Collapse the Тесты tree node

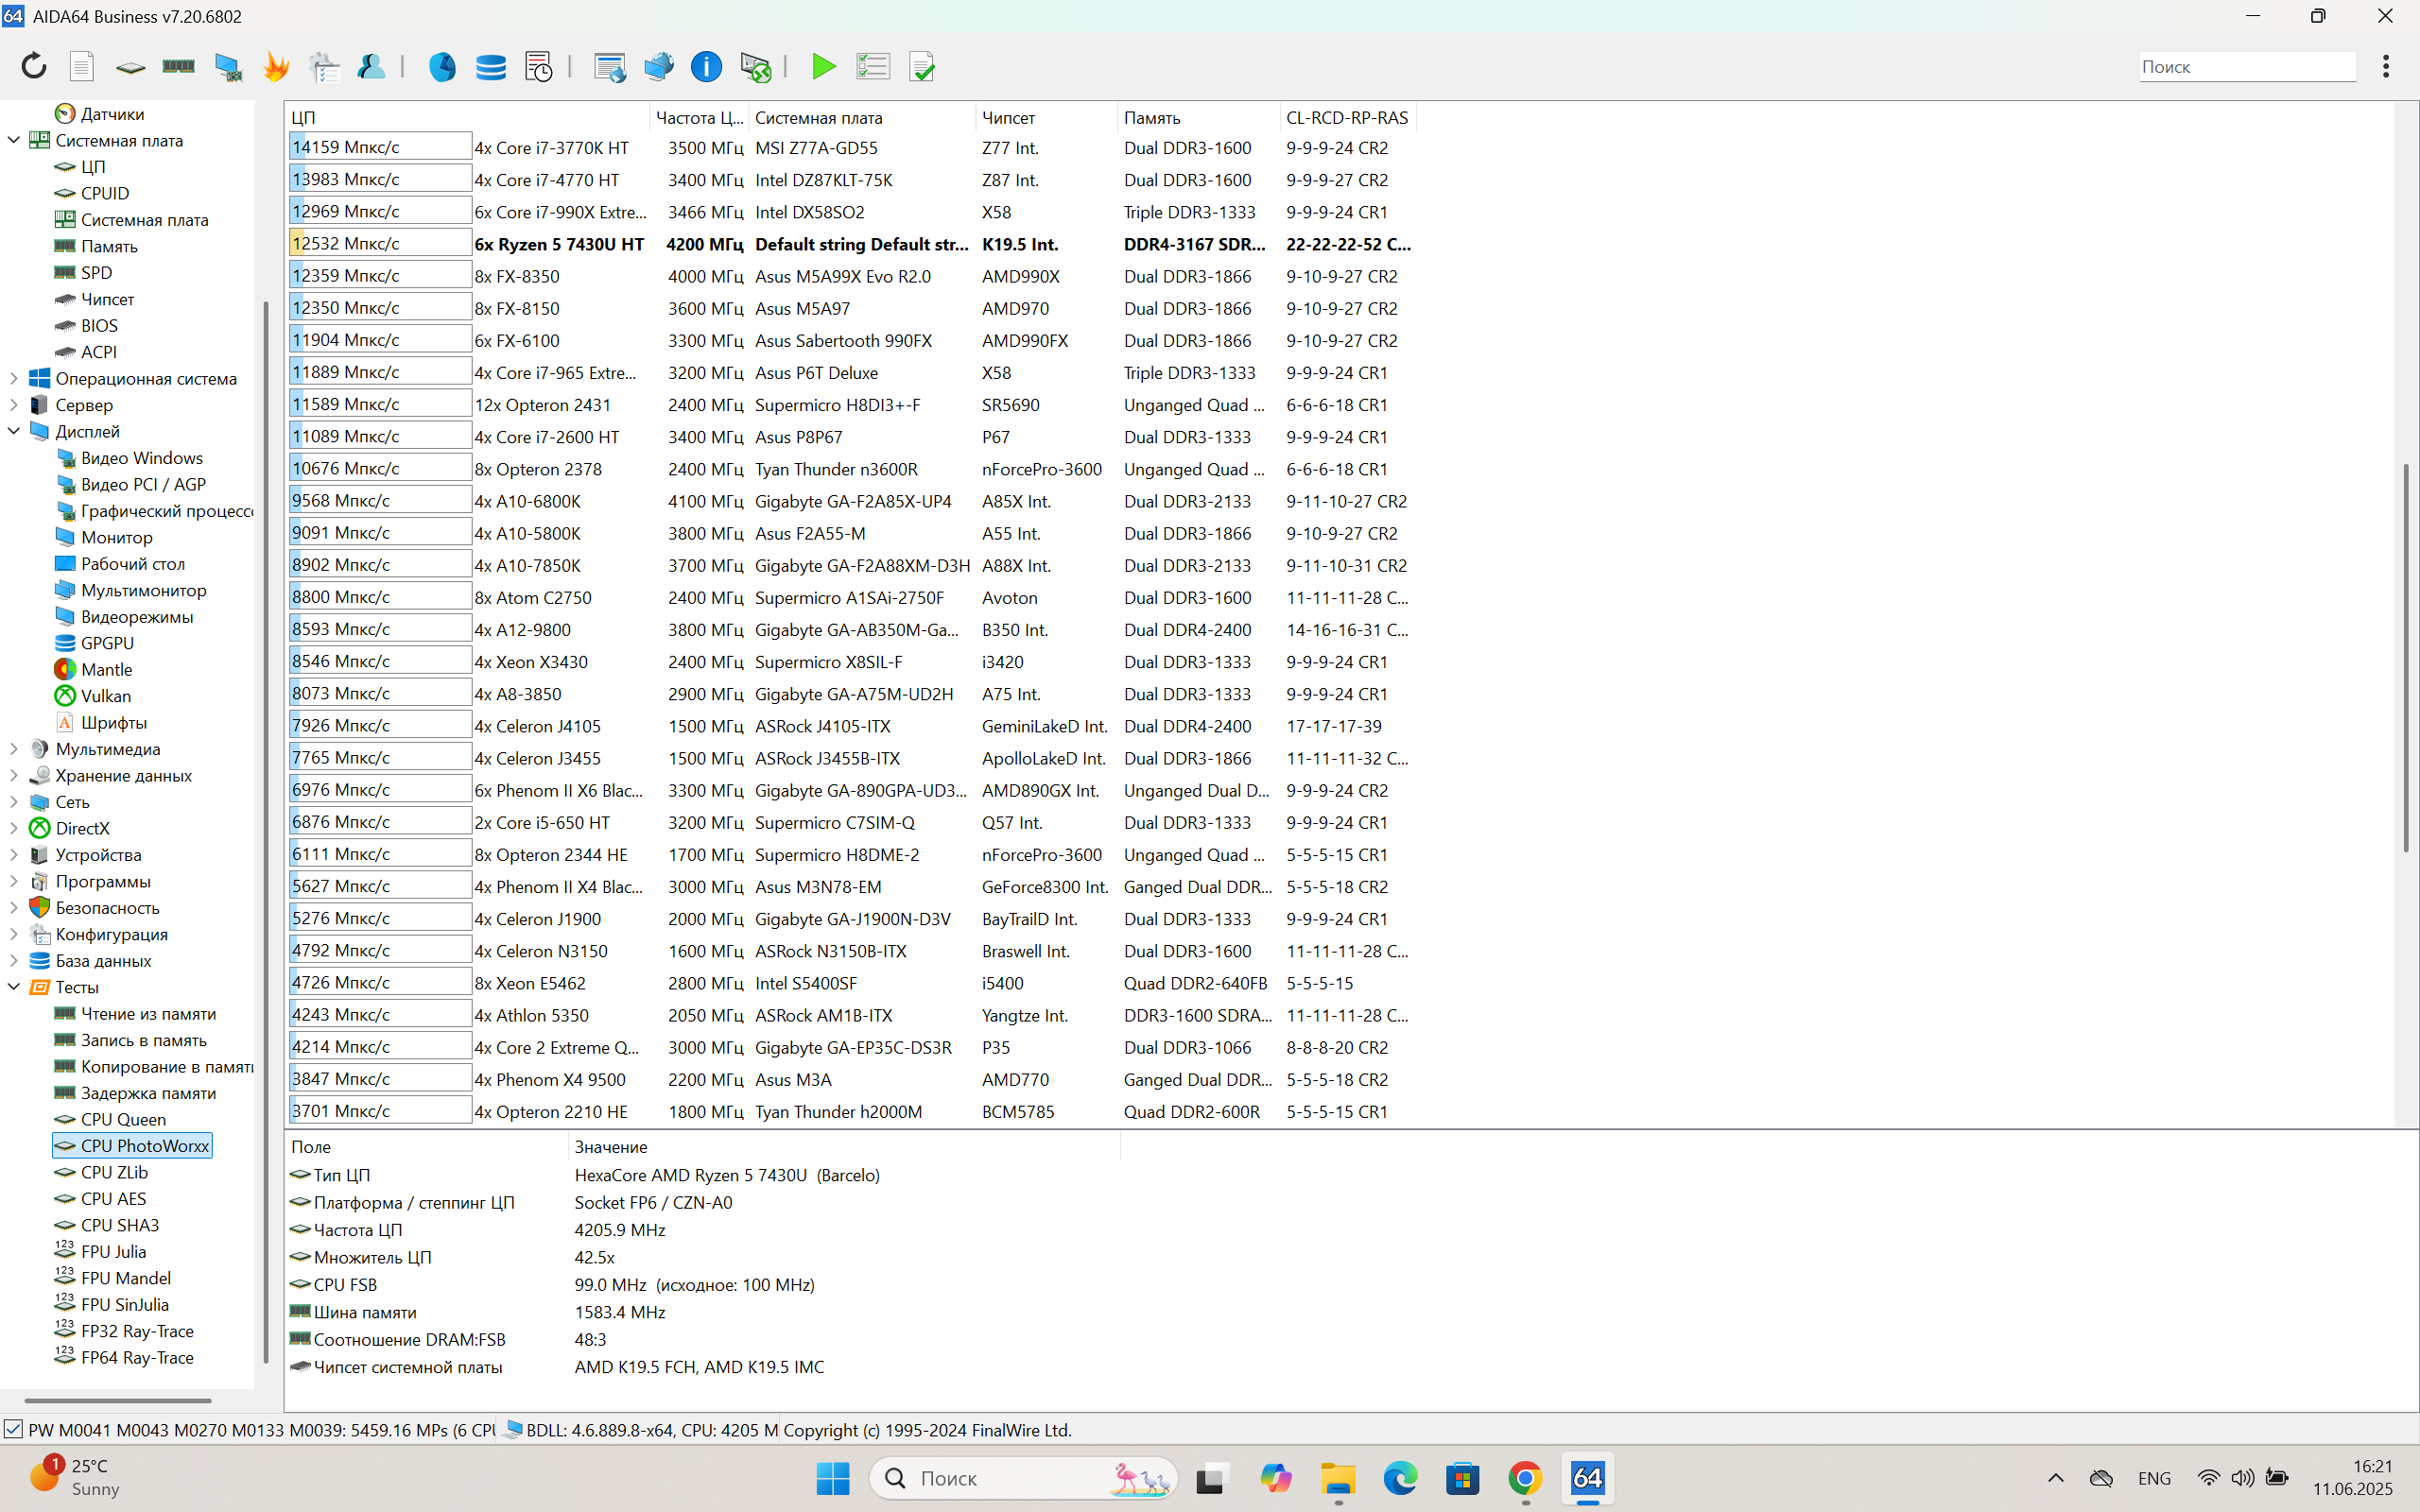[14, 987]
